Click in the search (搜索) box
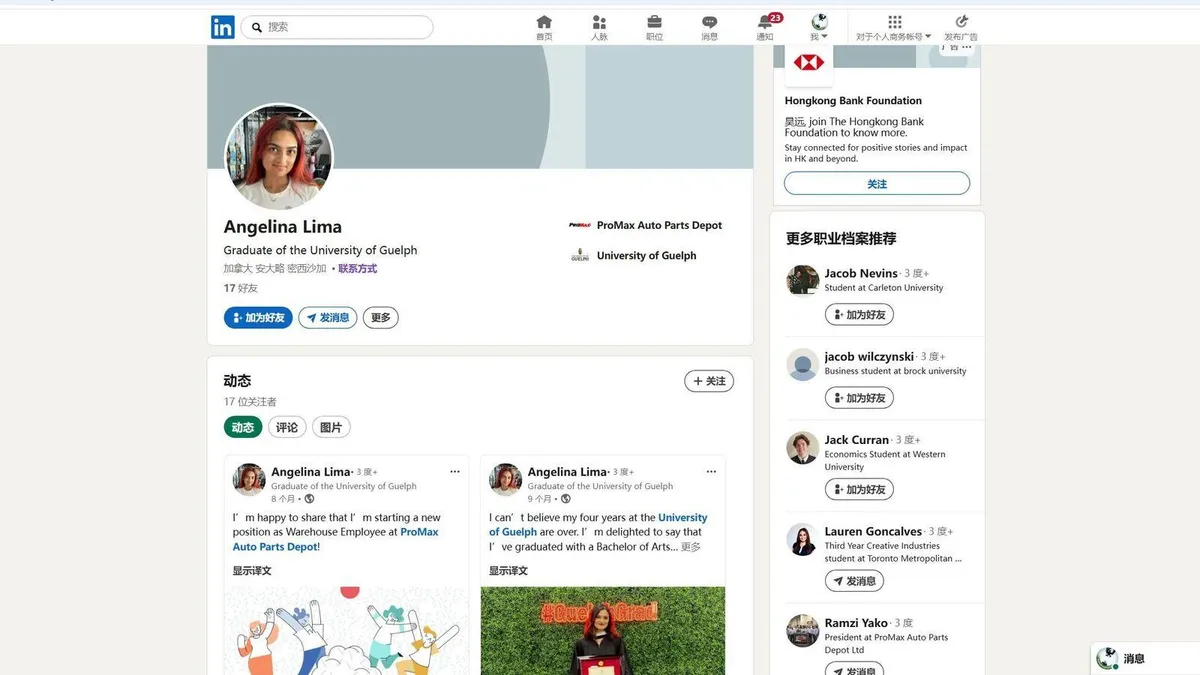Viewport: 1200px width, 675px height. (x=337, y=27)
